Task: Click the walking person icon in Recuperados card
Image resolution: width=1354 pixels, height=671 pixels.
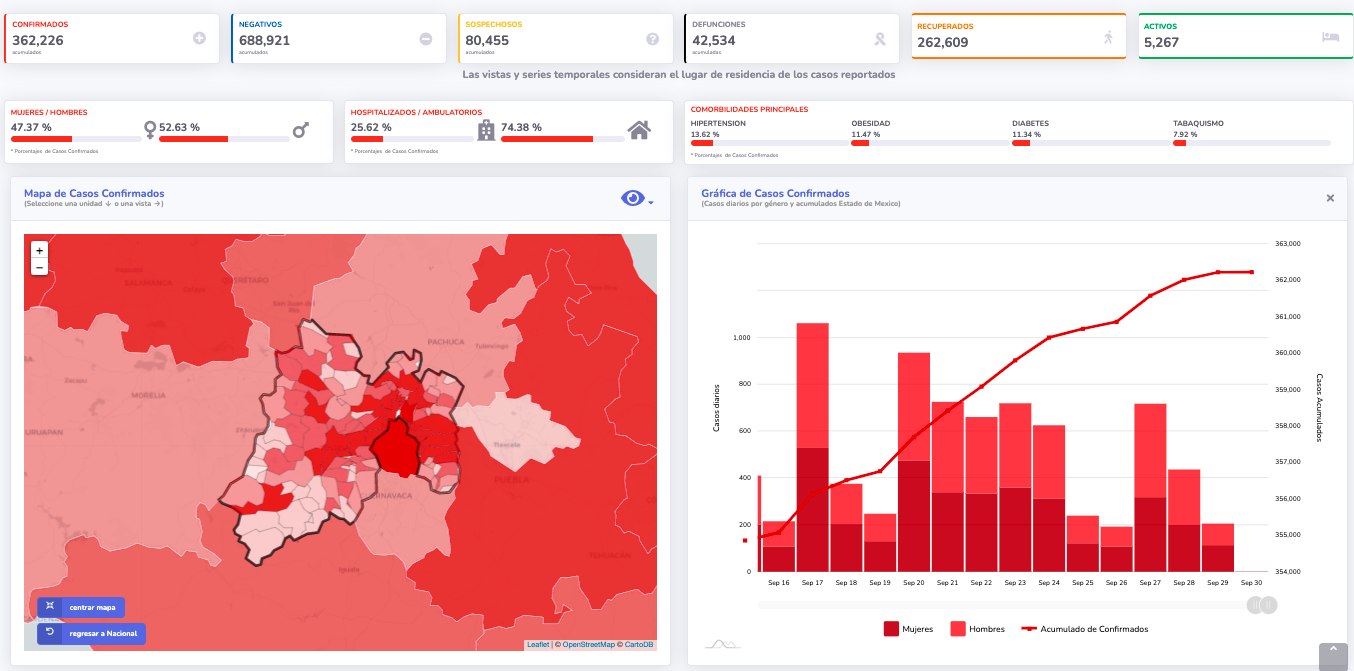Action: point(1107,37)
